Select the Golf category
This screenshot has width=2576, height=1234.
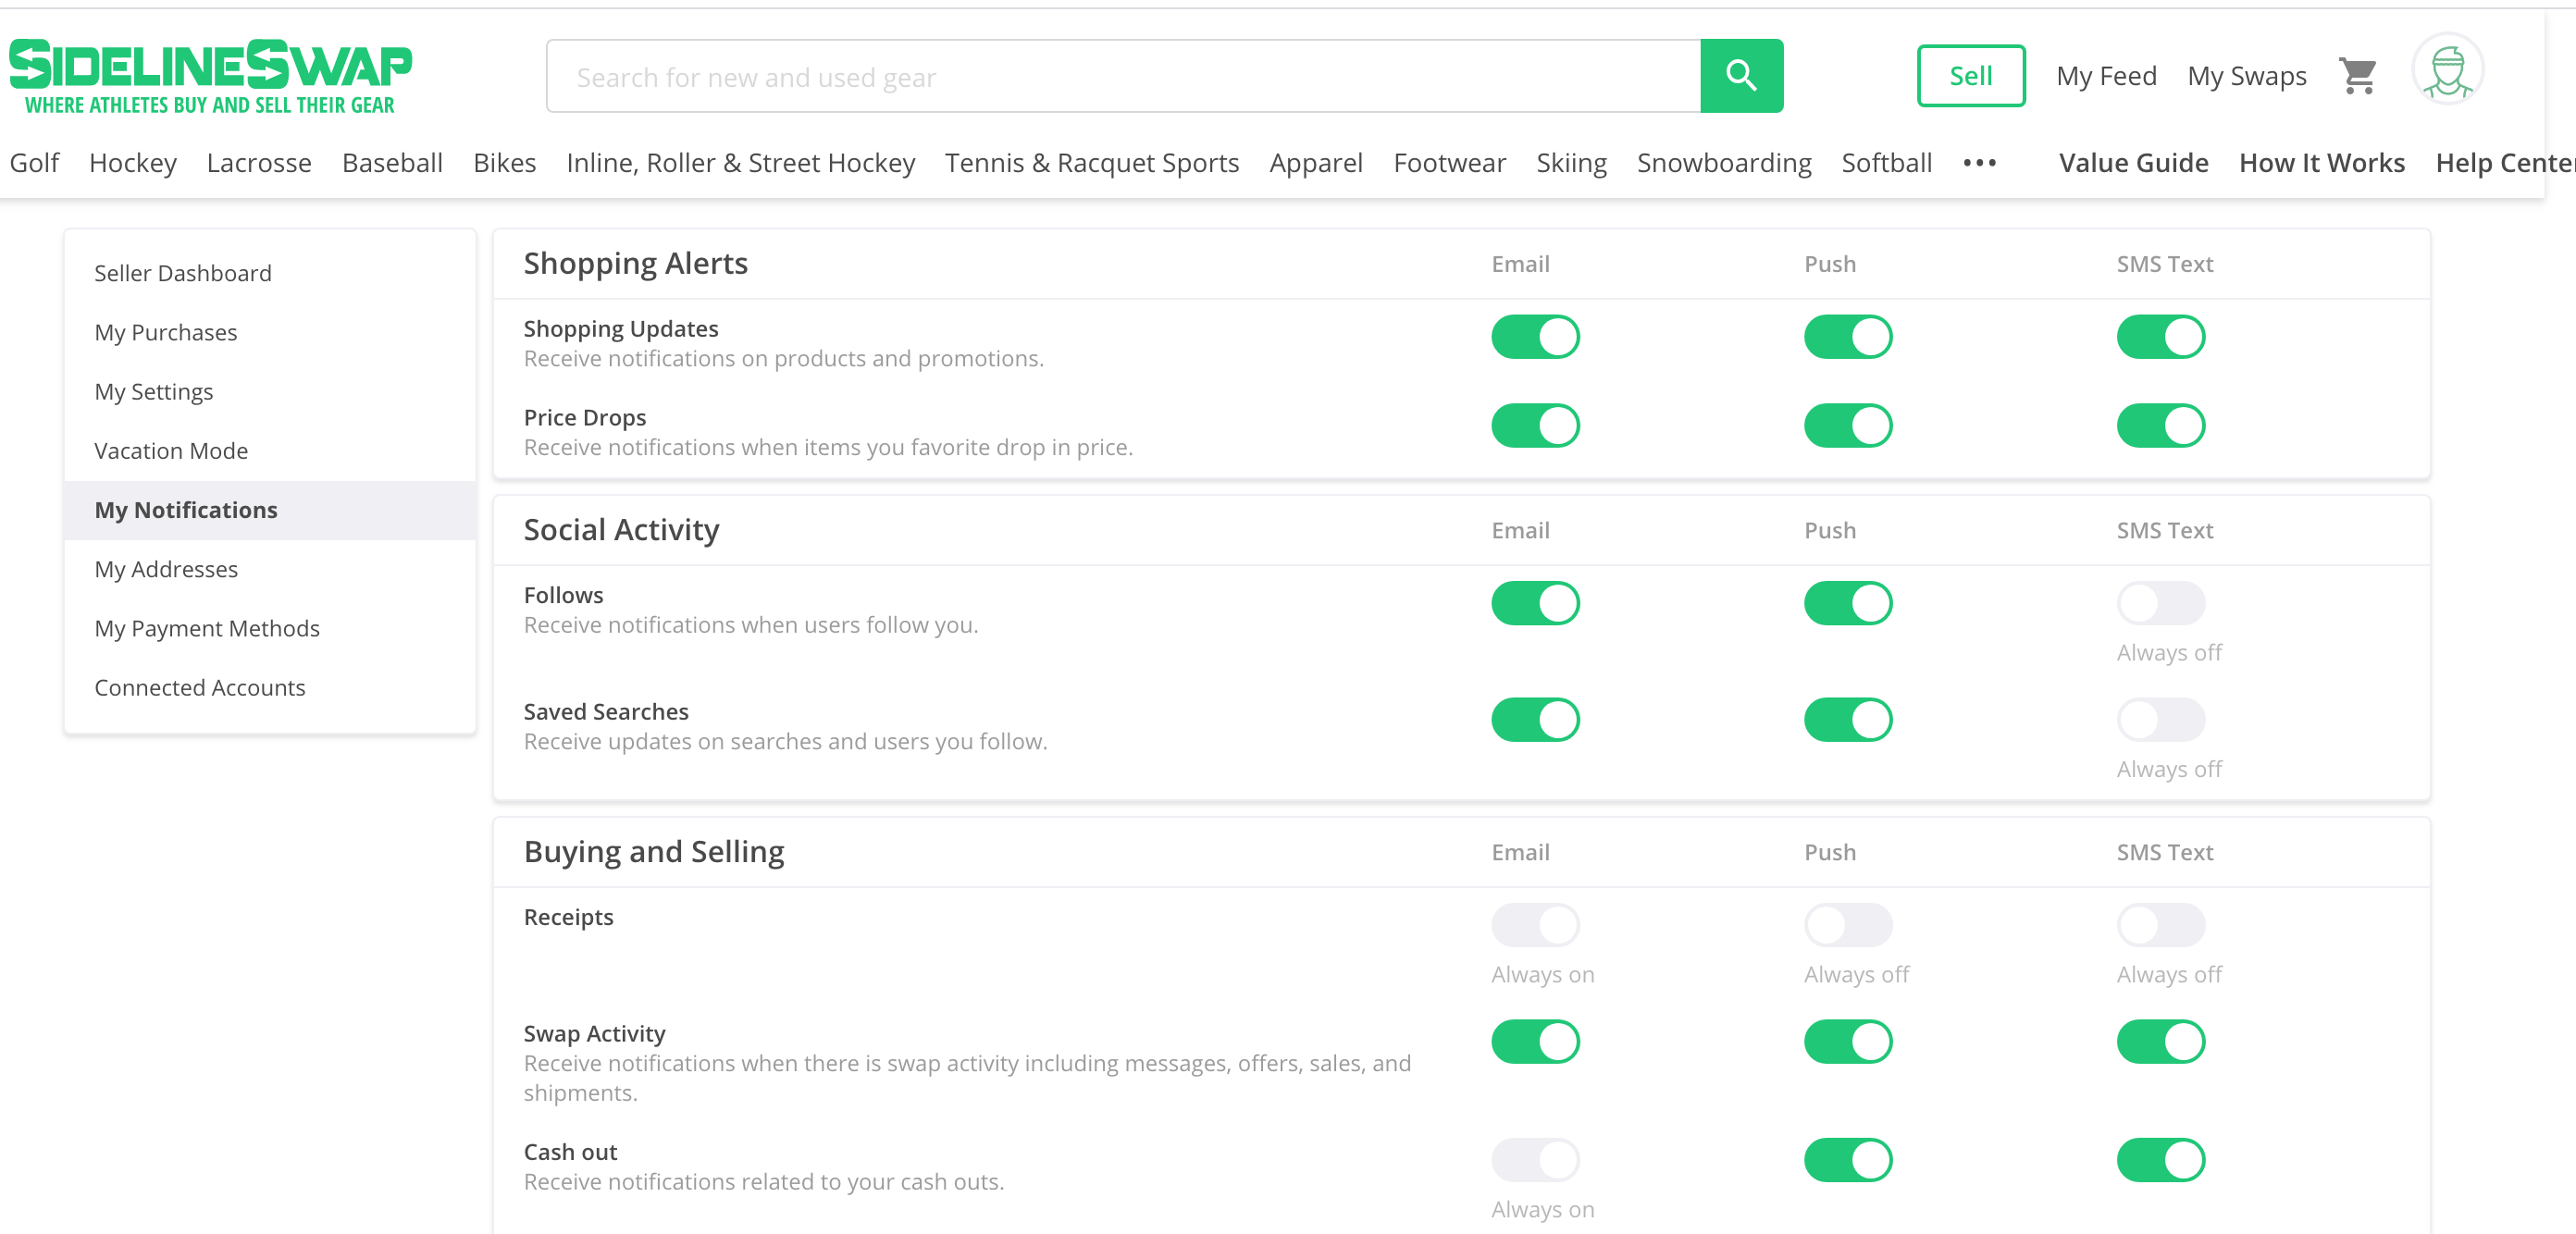coord(34,163)
